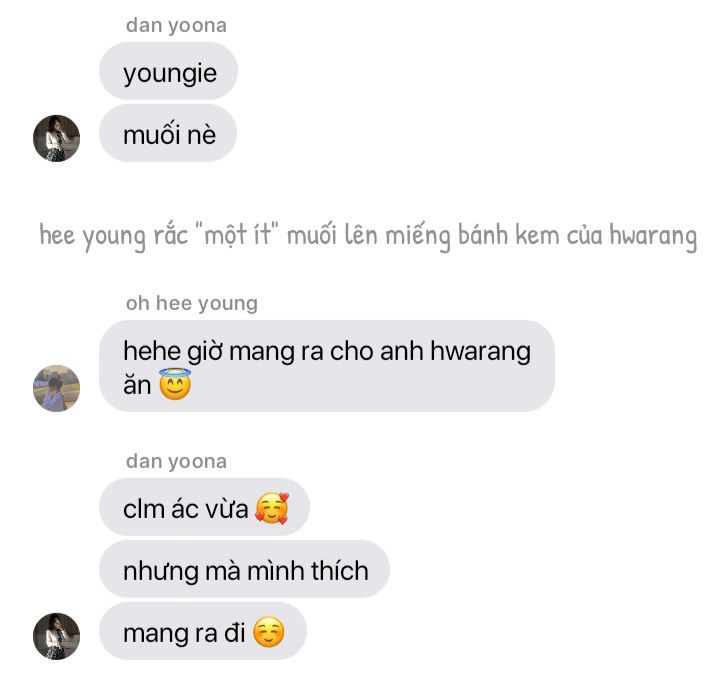720x676 pixels.
Task: Select the 'youngie' message bubble
Action: click(x=169, y=71)
